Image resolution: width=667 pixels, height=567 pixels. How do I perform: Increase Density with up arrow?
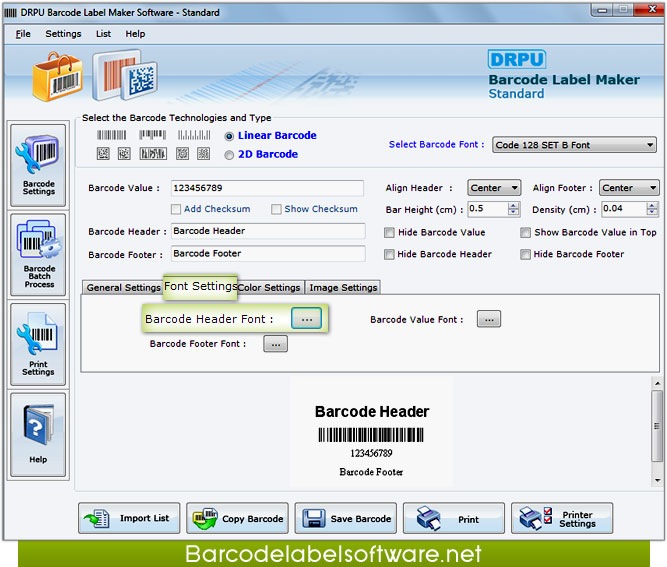click(652, 205)
